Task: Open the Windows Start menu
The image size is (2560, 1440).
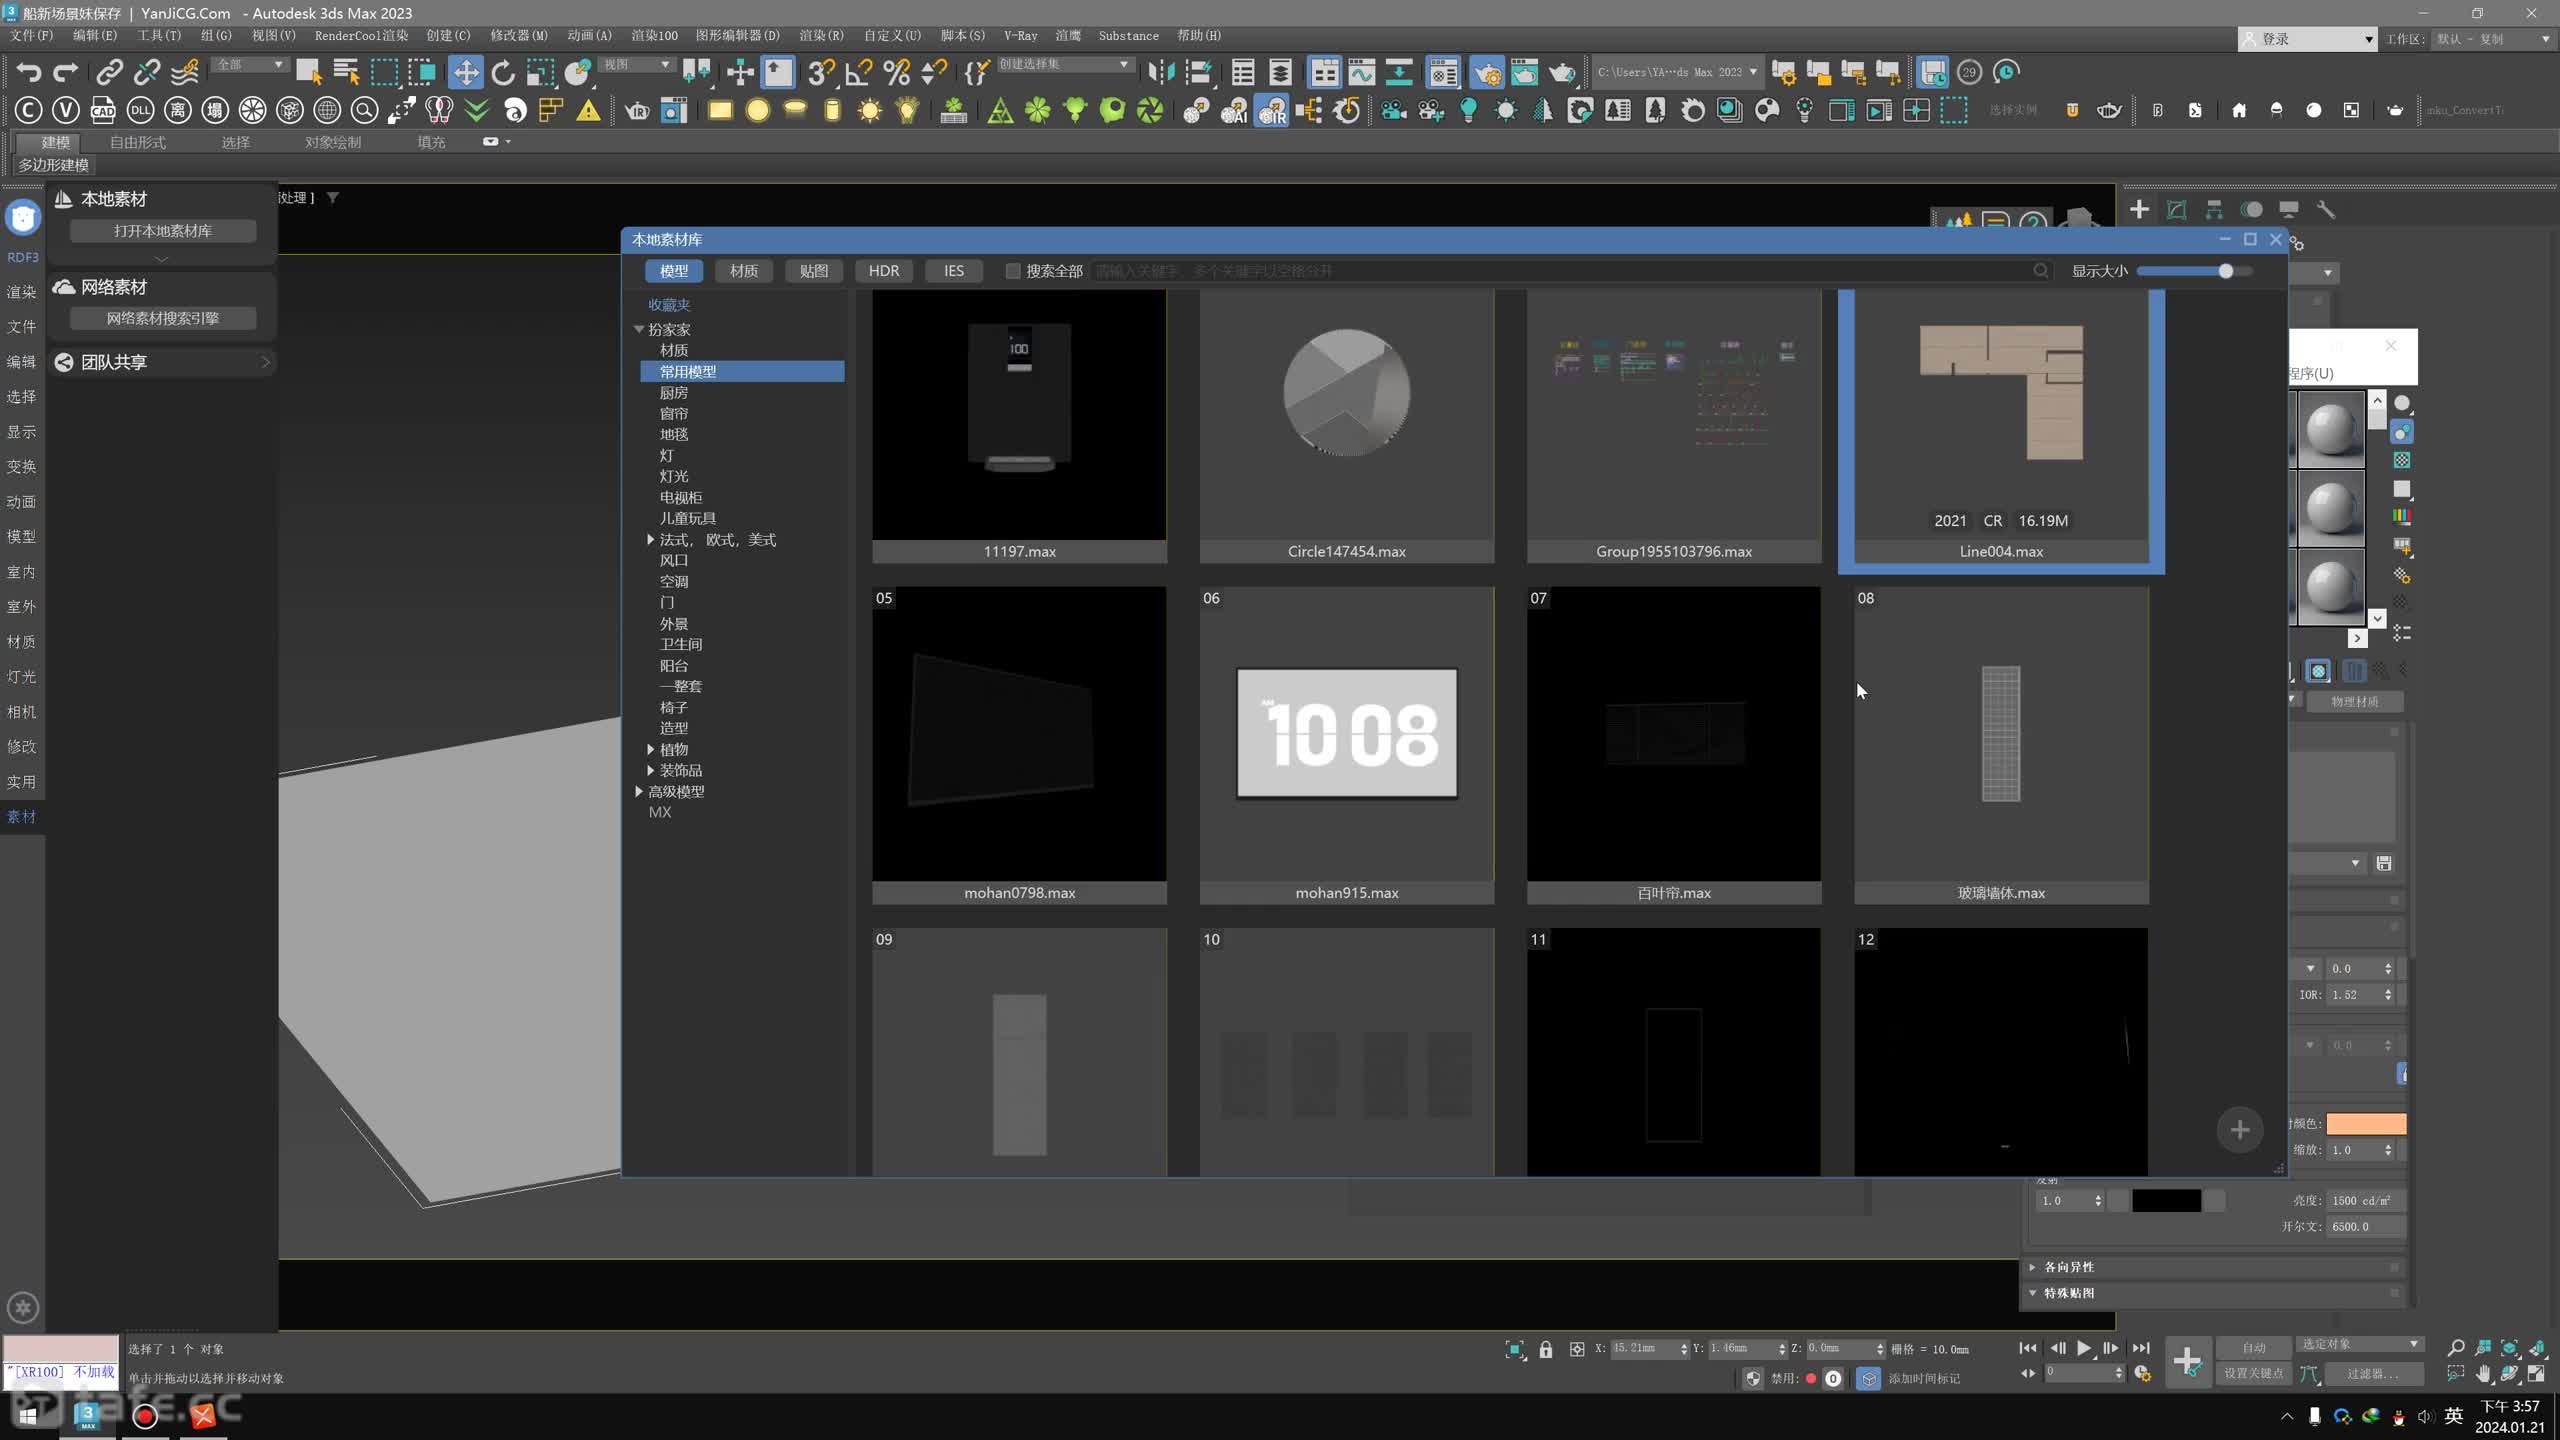Action: pos(28,1415)
